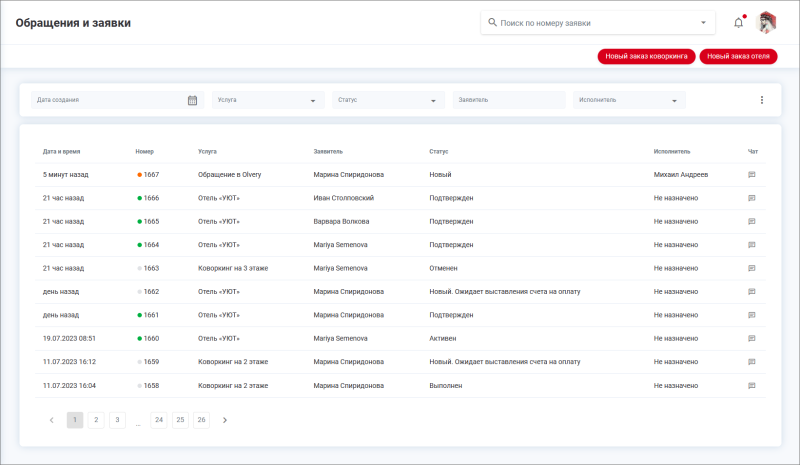
Task: Expand the search field dropdown arrow
Action: (x=703, y=22)
